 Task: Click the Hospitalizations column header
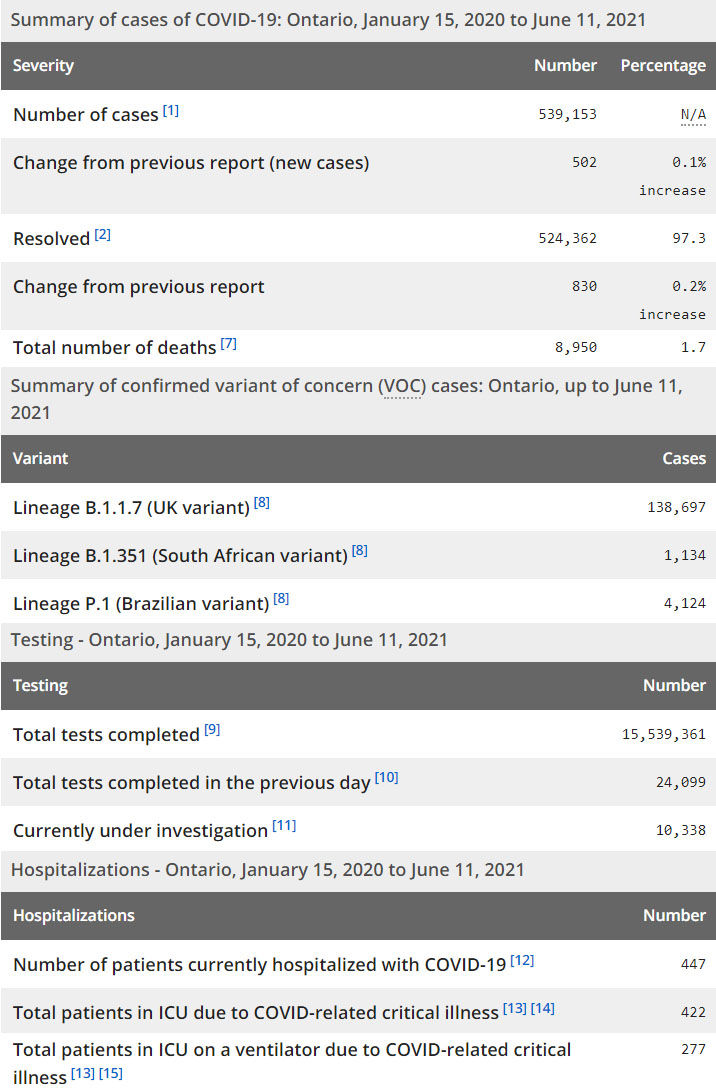click(x=74, y=915)
